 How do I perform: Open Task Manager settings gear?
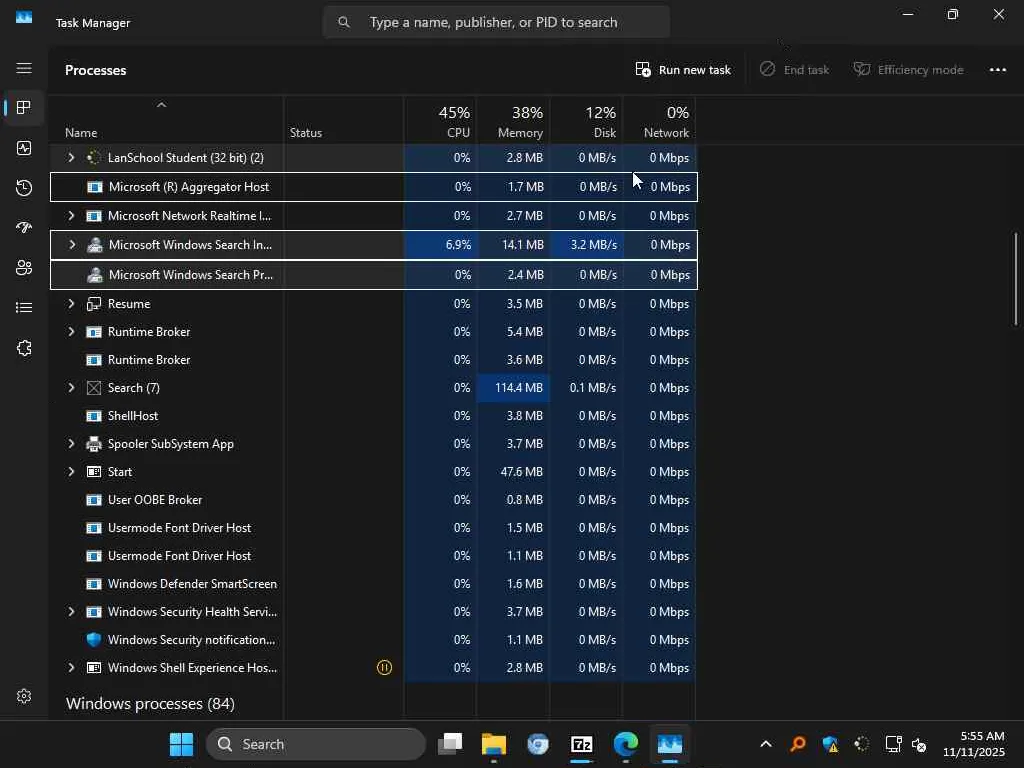(24, 696)
